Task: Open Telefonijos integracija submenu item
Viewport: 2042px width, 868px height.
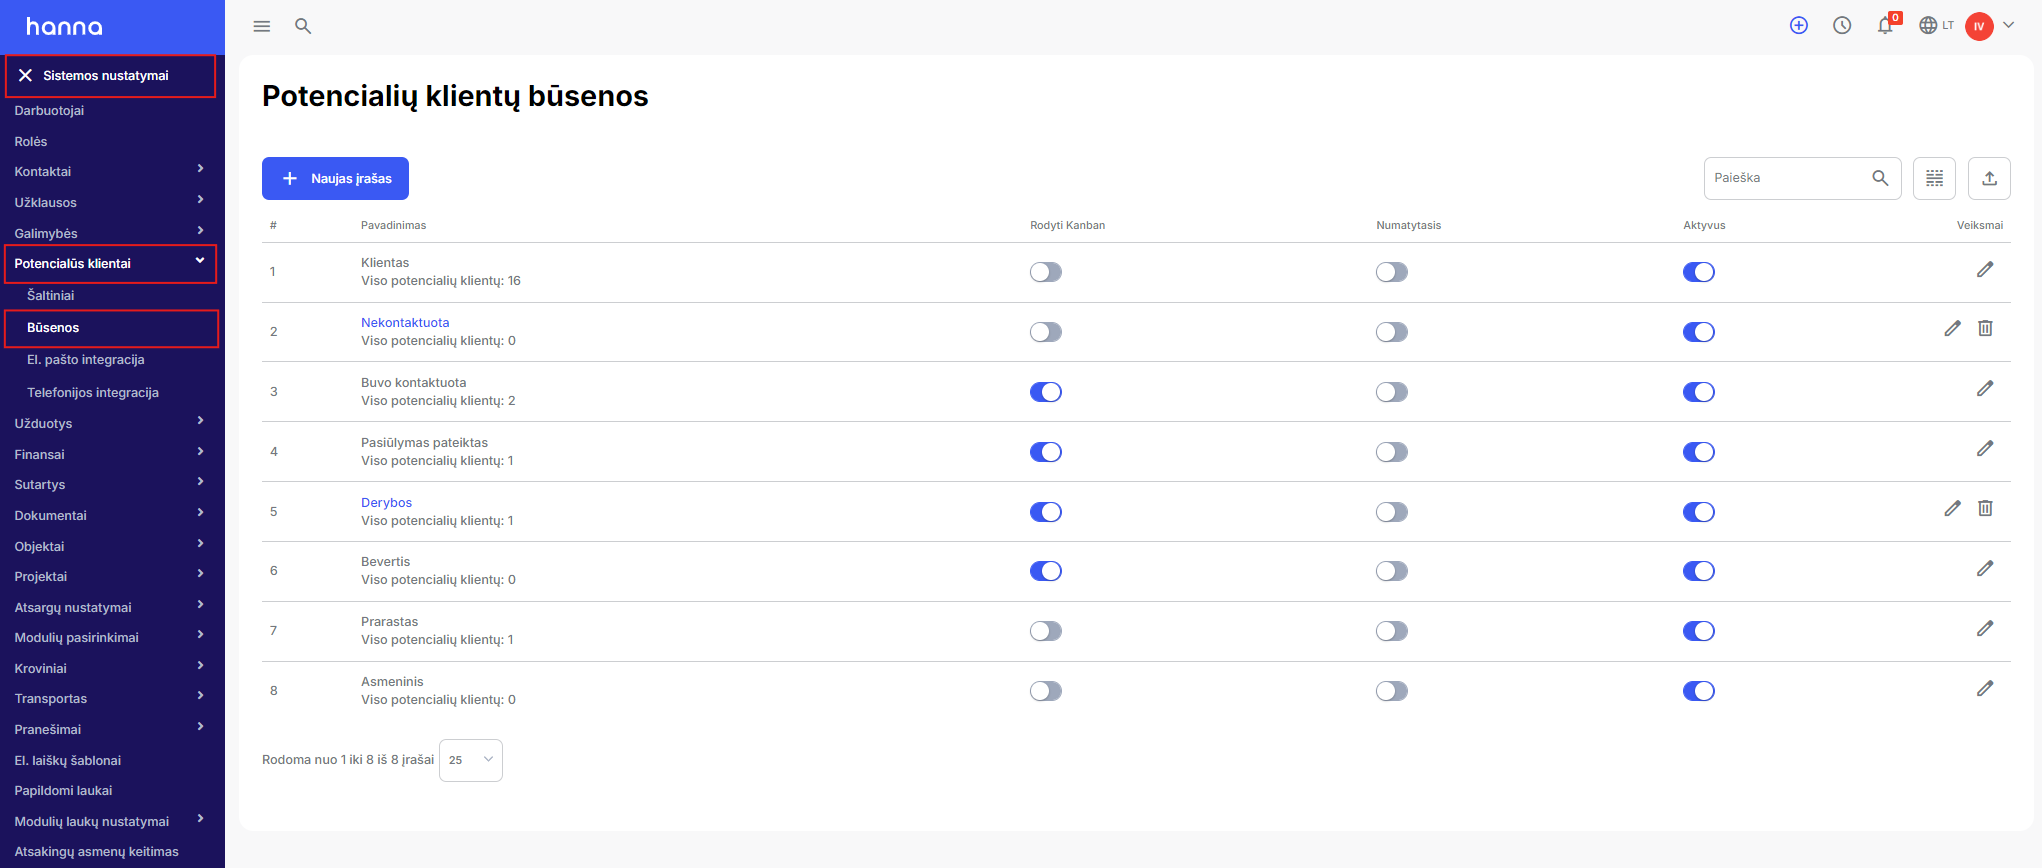Action: click(x=93, y=393)
